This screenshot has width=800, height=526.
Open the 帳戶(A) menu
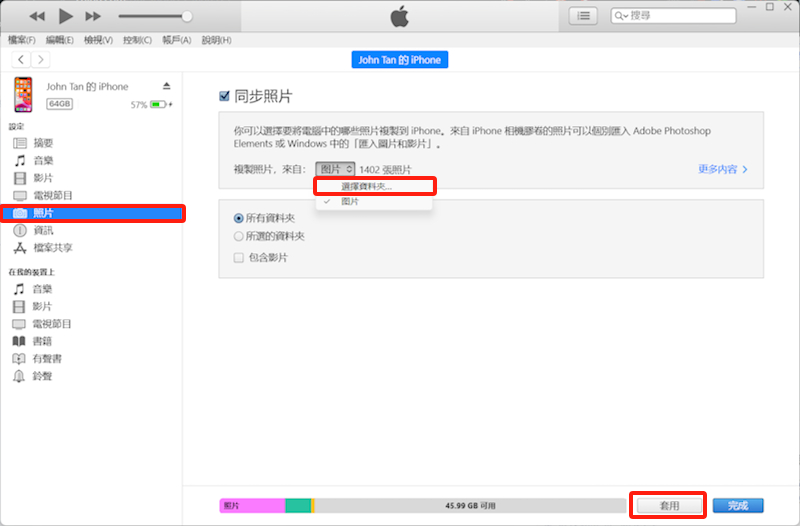(x=177, y=40)
